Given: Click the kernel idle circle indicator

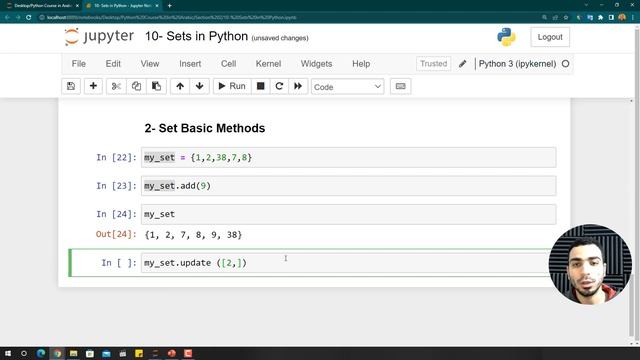Looking at the screenshot, I should click(565, 64).
